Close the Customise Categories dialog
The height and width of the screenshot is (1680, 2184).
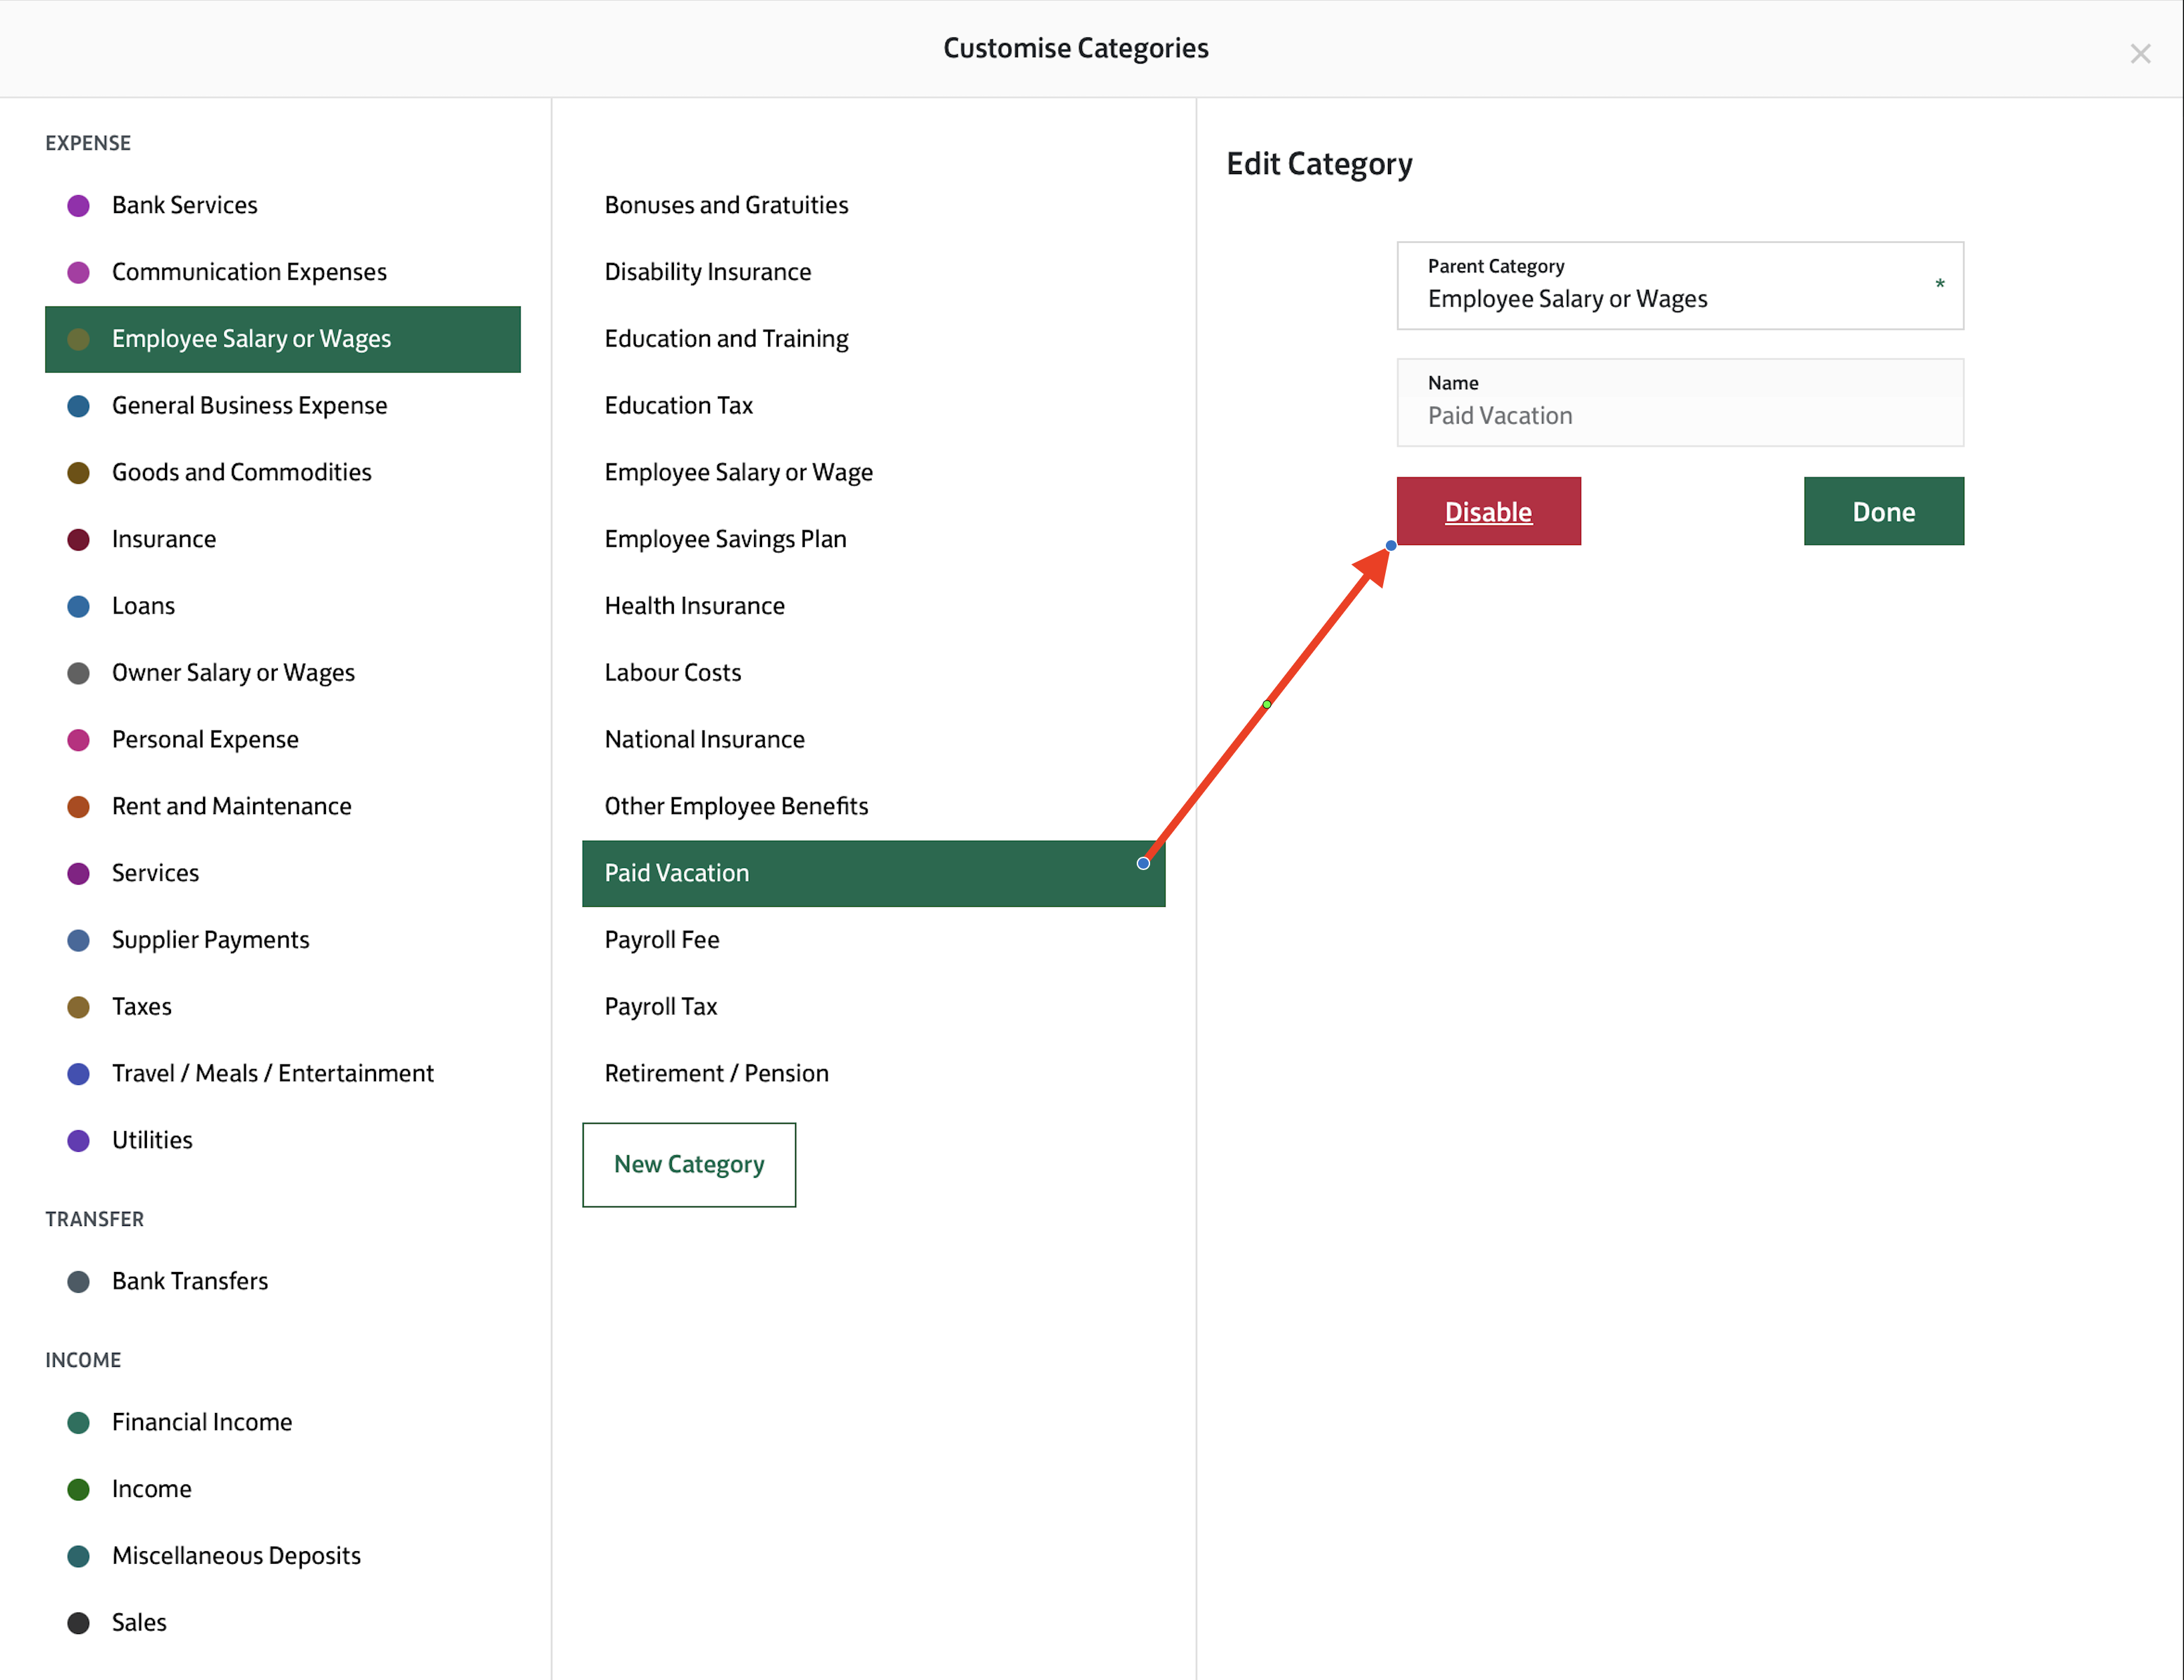(2140, 53)
